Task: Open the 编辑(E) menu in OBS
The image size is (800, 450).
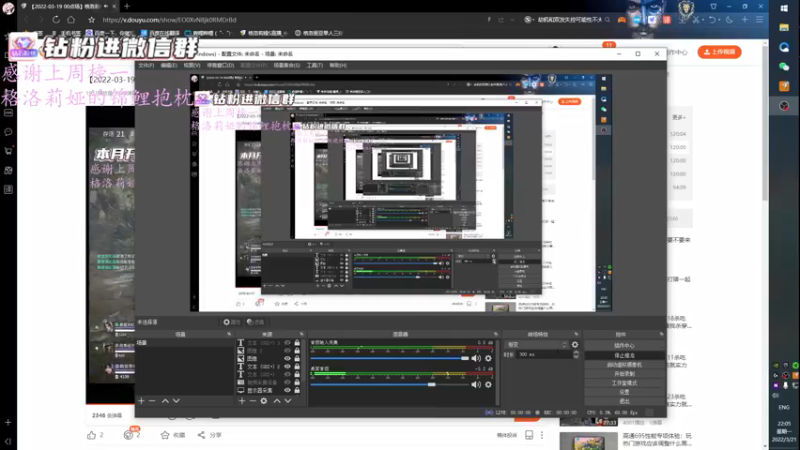Action: (x=169, y=65)
